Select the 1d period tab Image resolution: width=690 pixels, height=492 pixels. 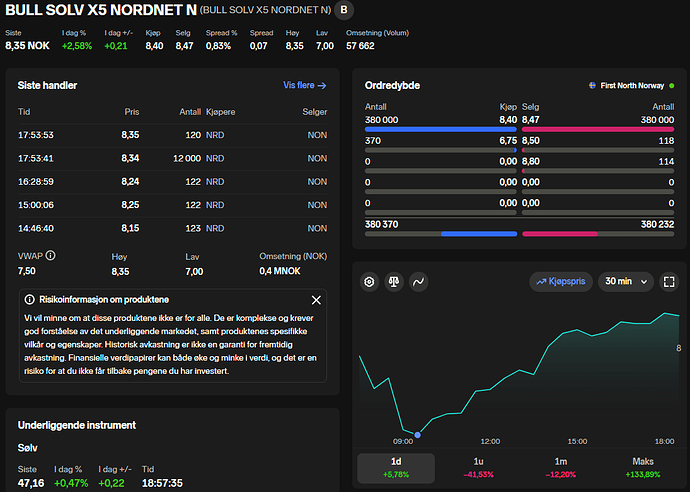point(395,467)
